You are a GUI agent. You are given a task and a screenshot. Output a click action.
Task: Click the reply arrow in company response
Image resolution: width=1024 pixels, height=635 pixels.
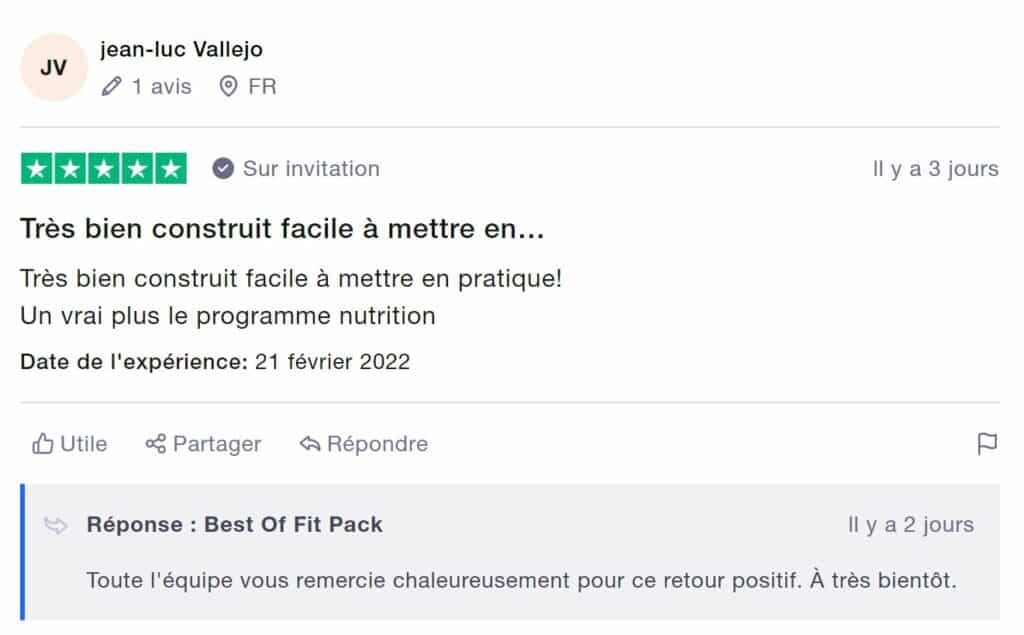click(x=56, y=525)
